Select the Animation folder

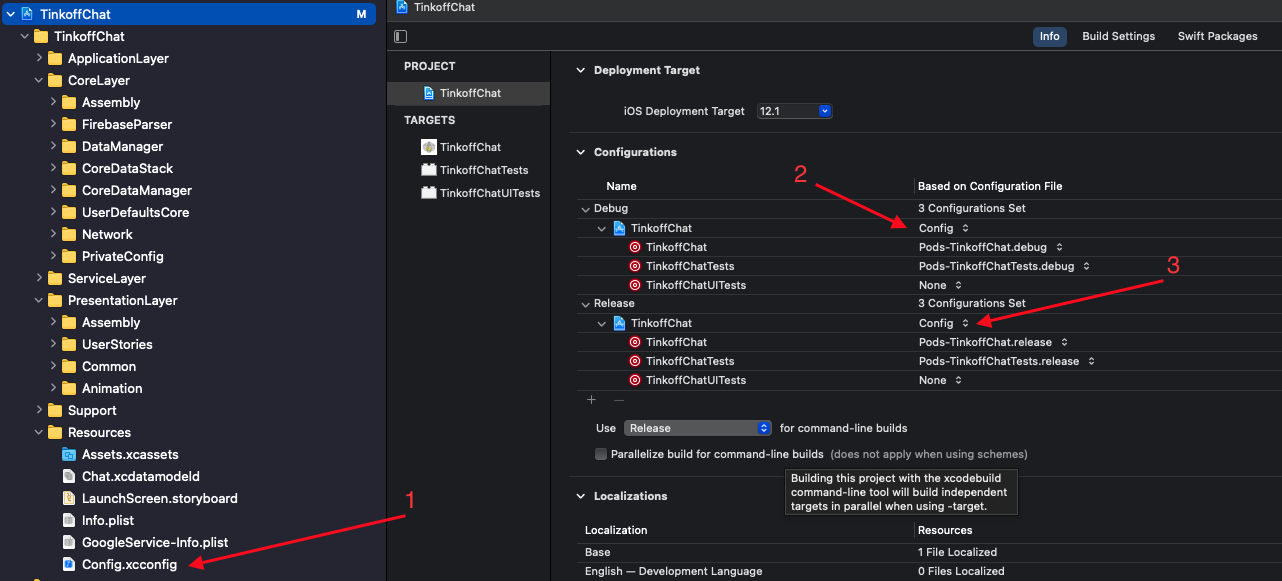111,388
